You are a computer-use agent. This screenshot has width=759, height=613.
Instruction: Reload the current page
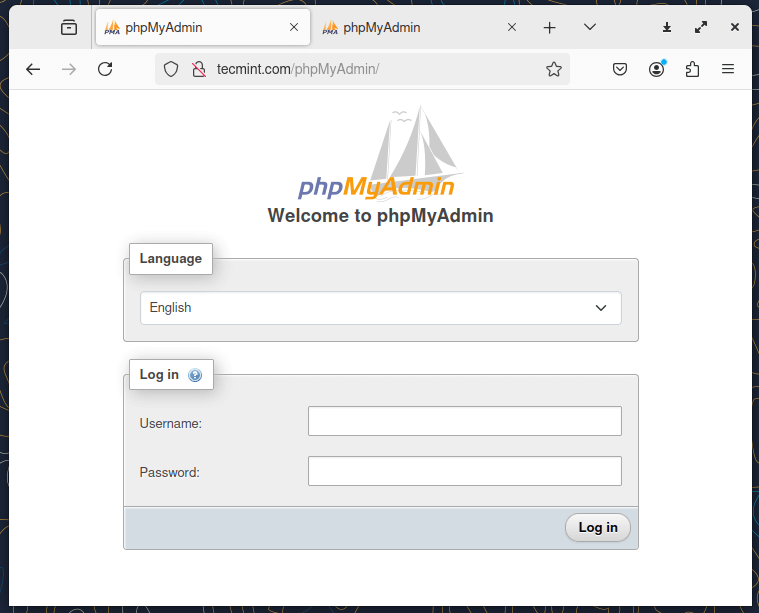click(x=105, y=69)
